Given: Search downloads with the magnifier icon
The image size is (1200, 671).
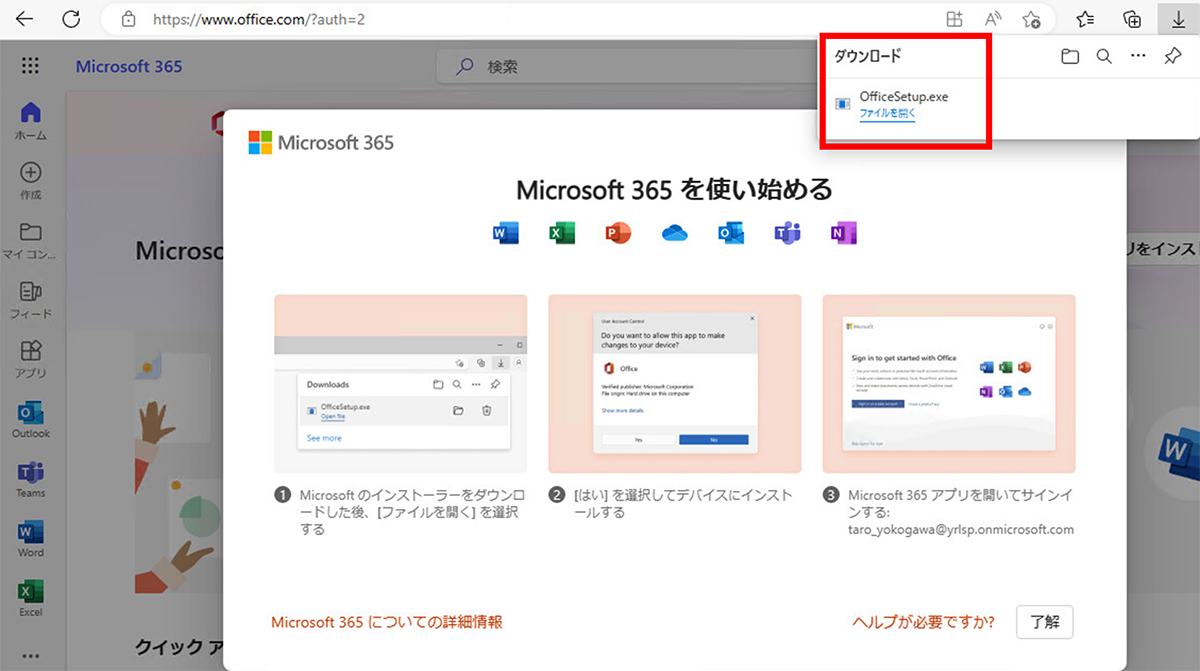Looking at the screenshot, I should (1104, 57).
